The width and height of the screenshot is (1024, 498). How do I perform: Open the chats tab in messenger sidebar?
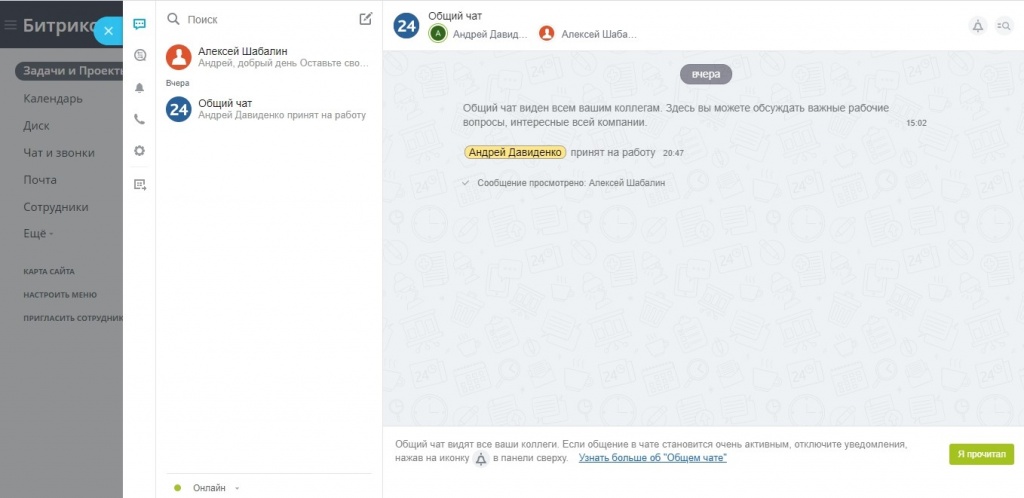click(x=139, y=24)
